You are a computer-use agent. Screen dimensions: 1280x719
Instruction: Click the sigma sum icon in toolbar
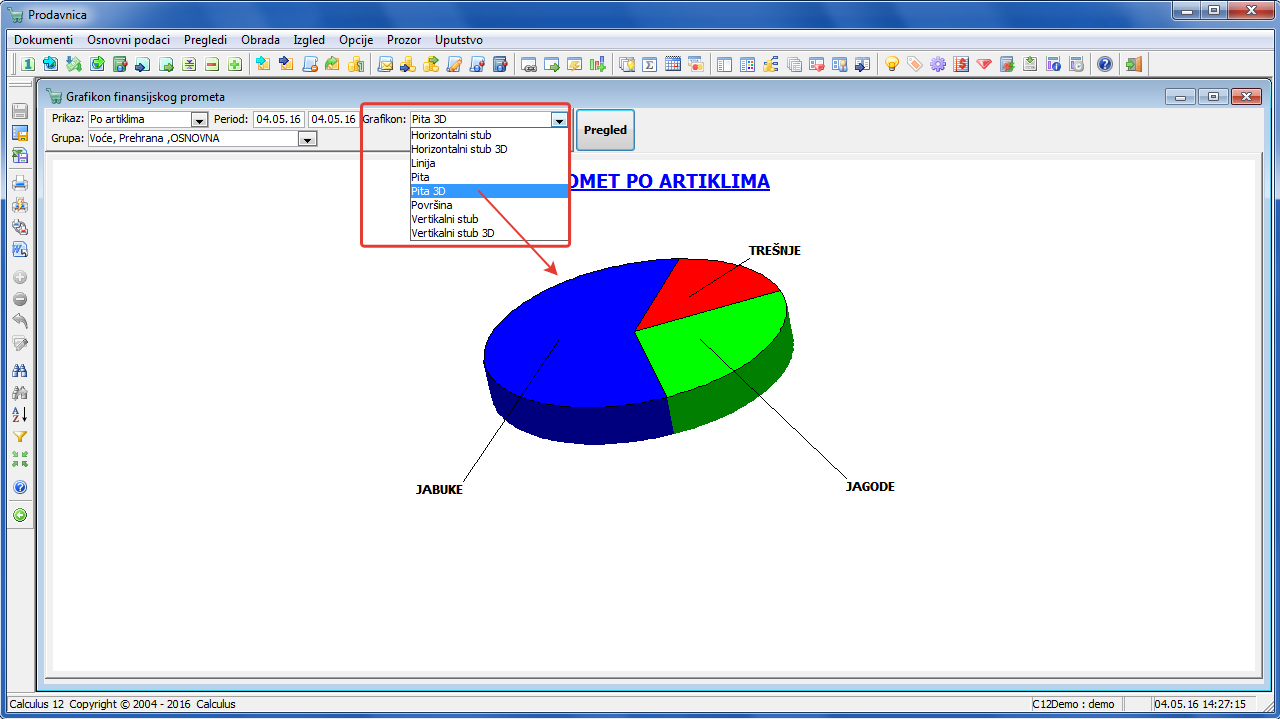pos(650,64)
